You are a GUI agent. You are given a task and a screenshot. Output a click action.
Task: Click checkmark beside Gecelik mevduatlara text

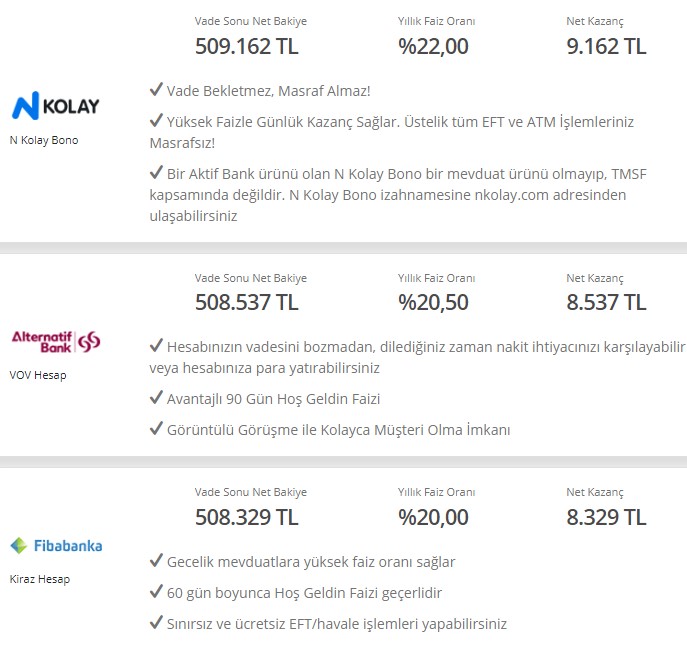(x=156, y=560)
